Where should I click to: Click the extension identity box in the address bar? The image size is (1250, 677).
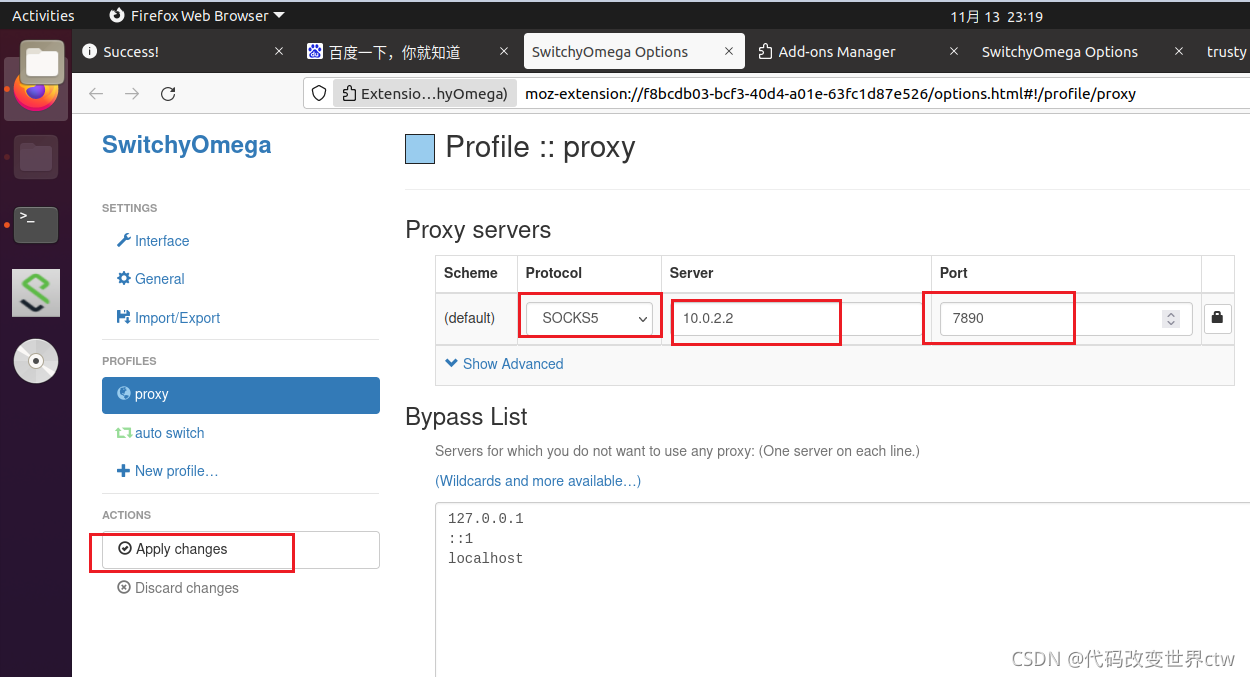tap(425, 94)
